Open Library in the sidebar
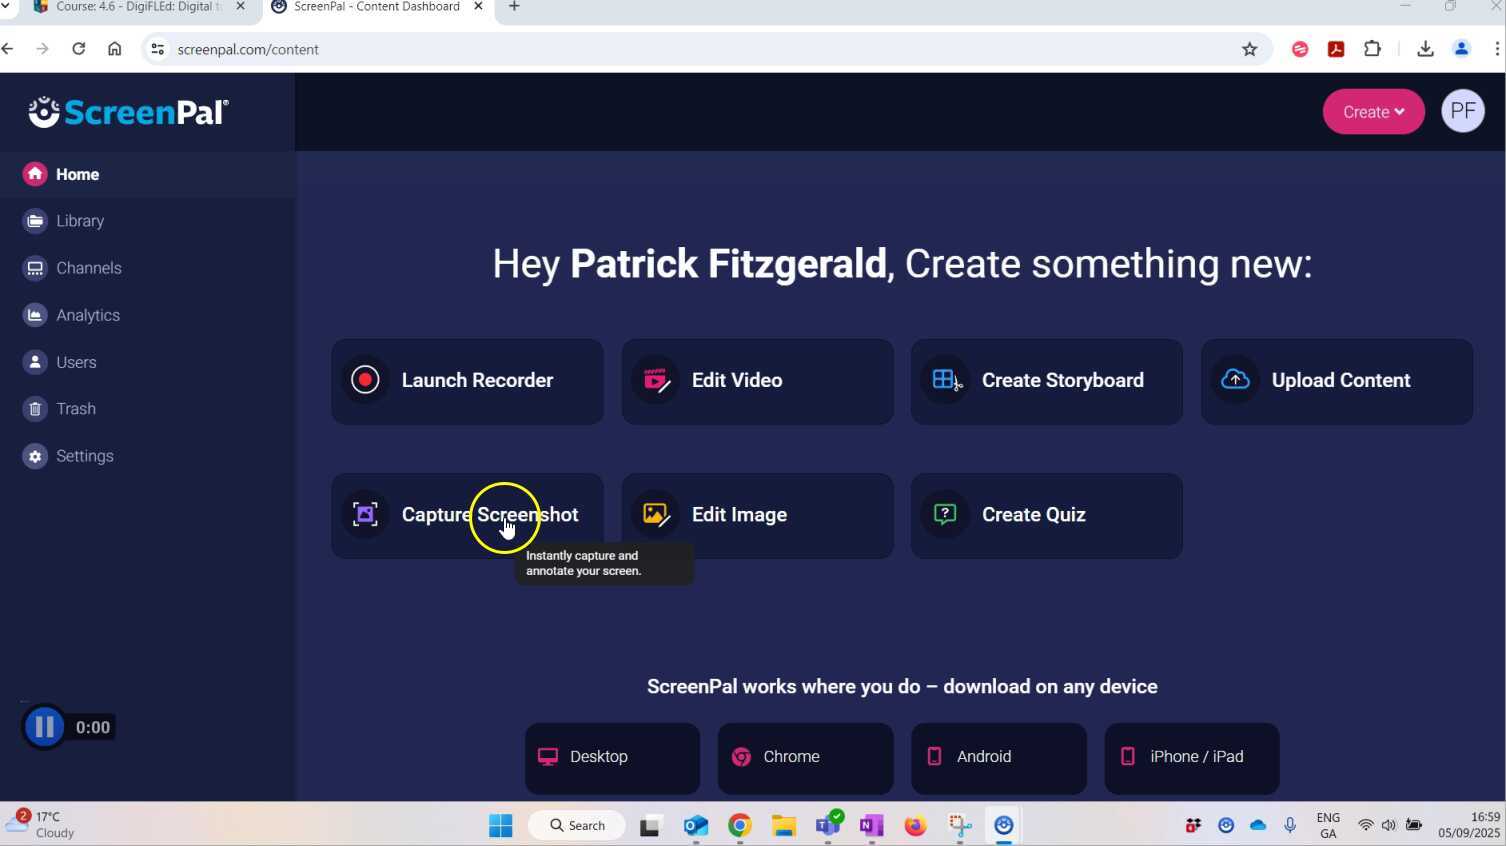The width and height of the screenshot is (1506, 846). tap(80, 221)
